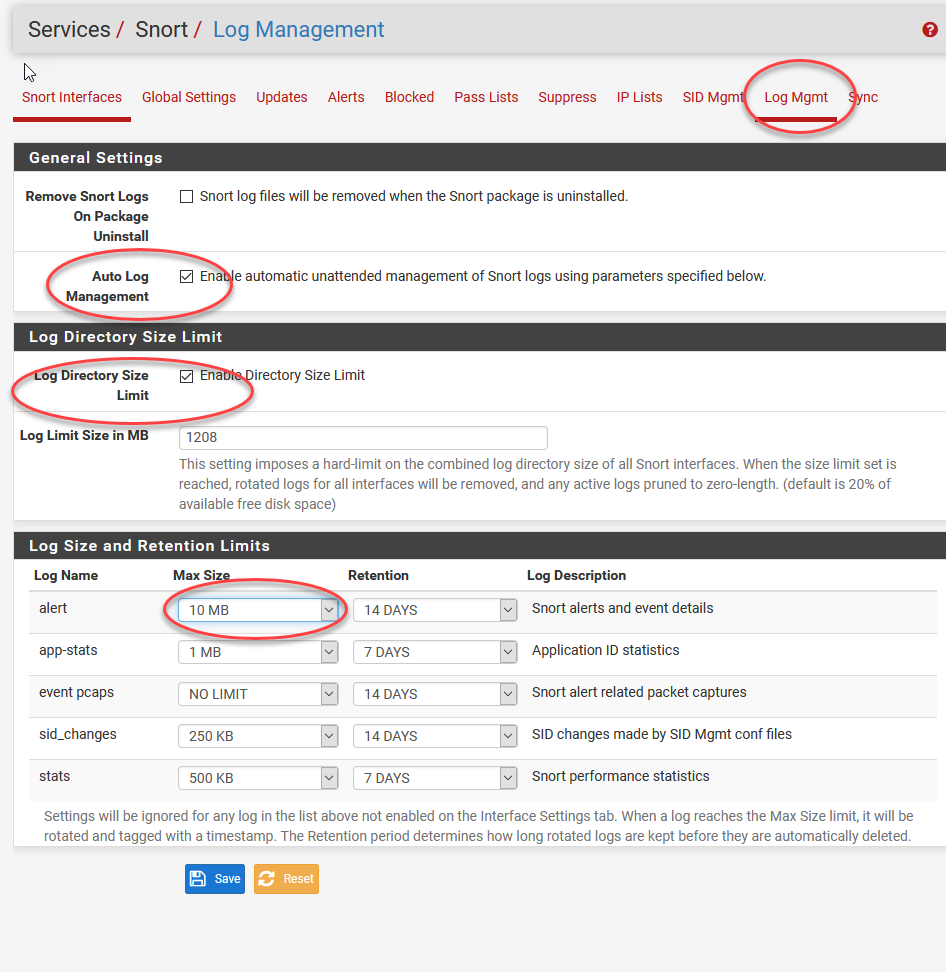
Task: Open the event pcaps Retention dropdown
Action: coord(435,694)
